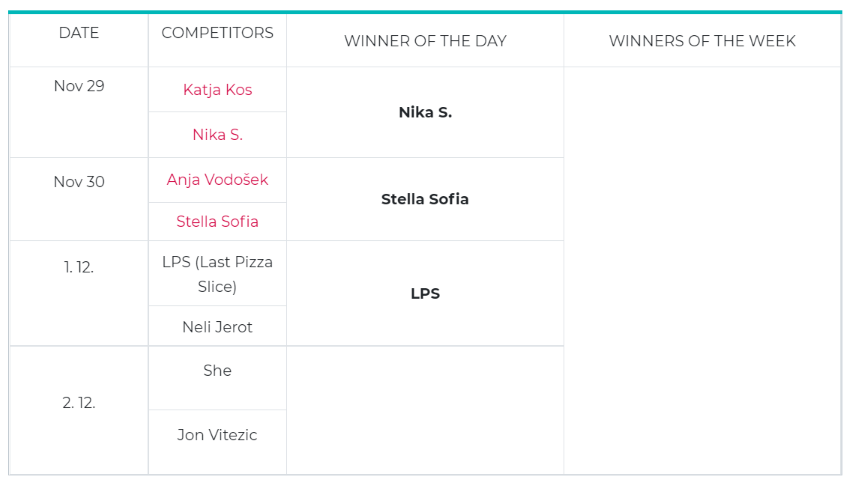Select the Nov 29 date cell
Image resolution: width=850 pixels, height=486 pixels.
tap(79, 112)
